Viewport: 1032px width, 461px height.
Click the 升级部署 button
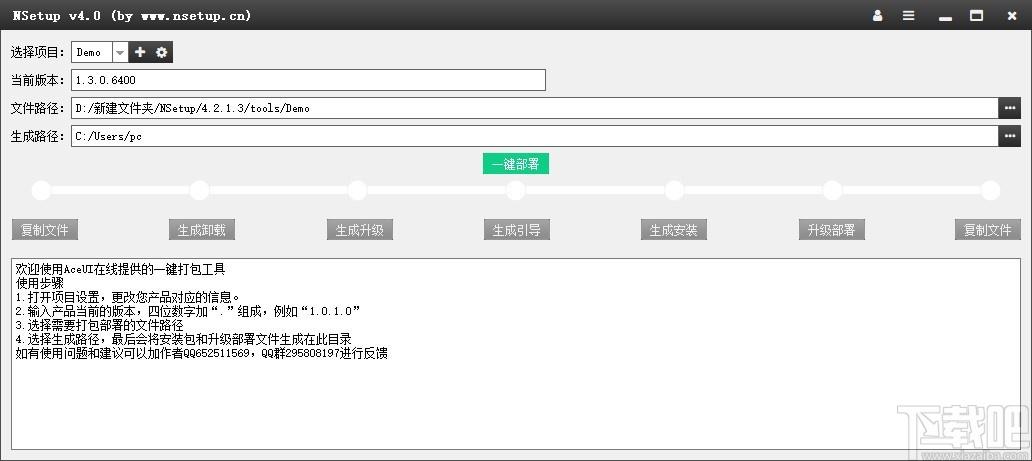click(831, 230)
